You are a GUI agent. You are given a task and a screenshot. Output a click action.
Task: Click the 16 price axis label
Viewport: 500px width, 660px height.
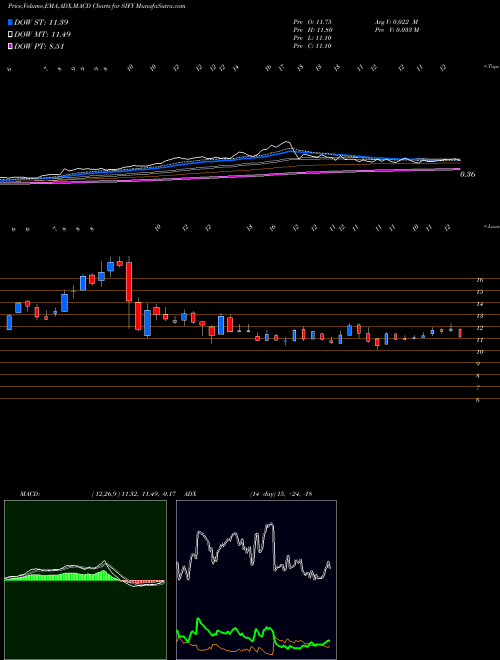pyautogui.click(x=479, y=279)
